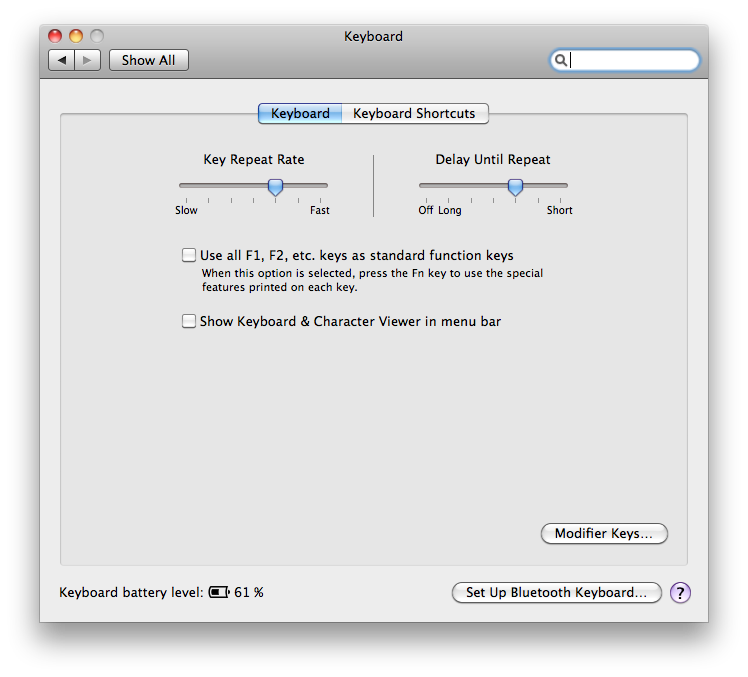Open the Modifier Keys dialog
This screenshot has height=677, width=748.
click(604, 533)
